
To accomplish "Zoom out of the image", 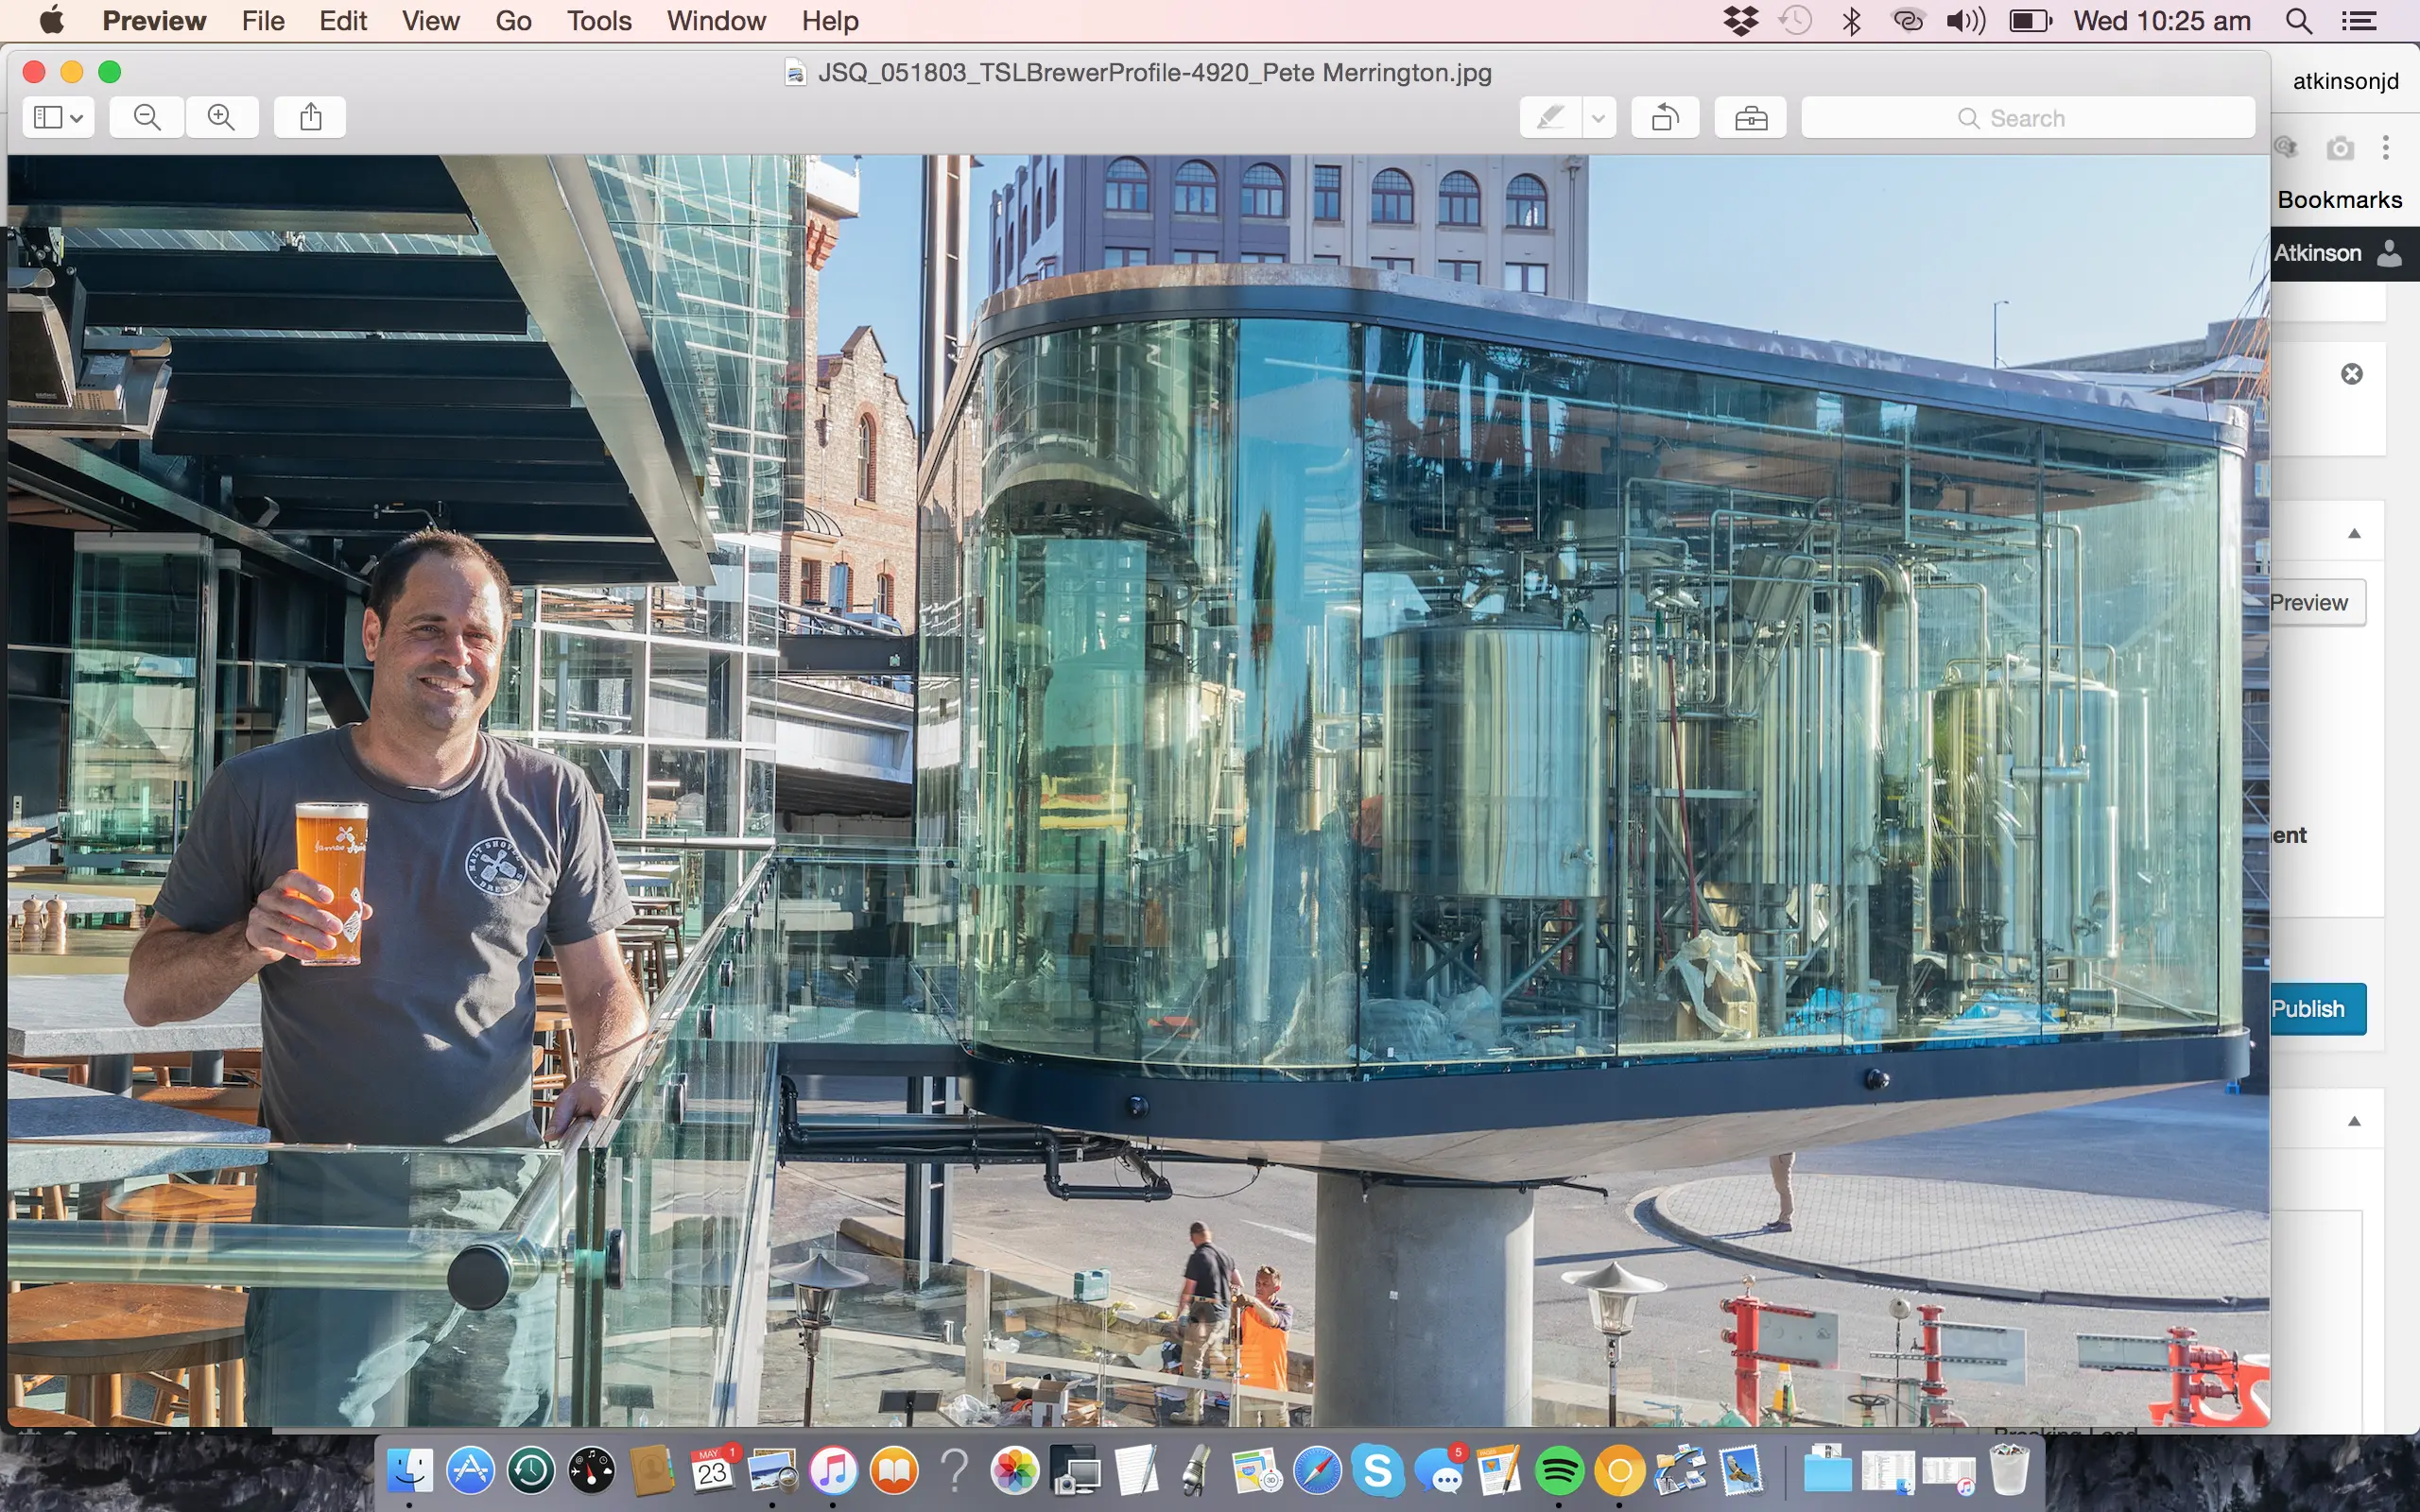I will click(x=147, y=118).
